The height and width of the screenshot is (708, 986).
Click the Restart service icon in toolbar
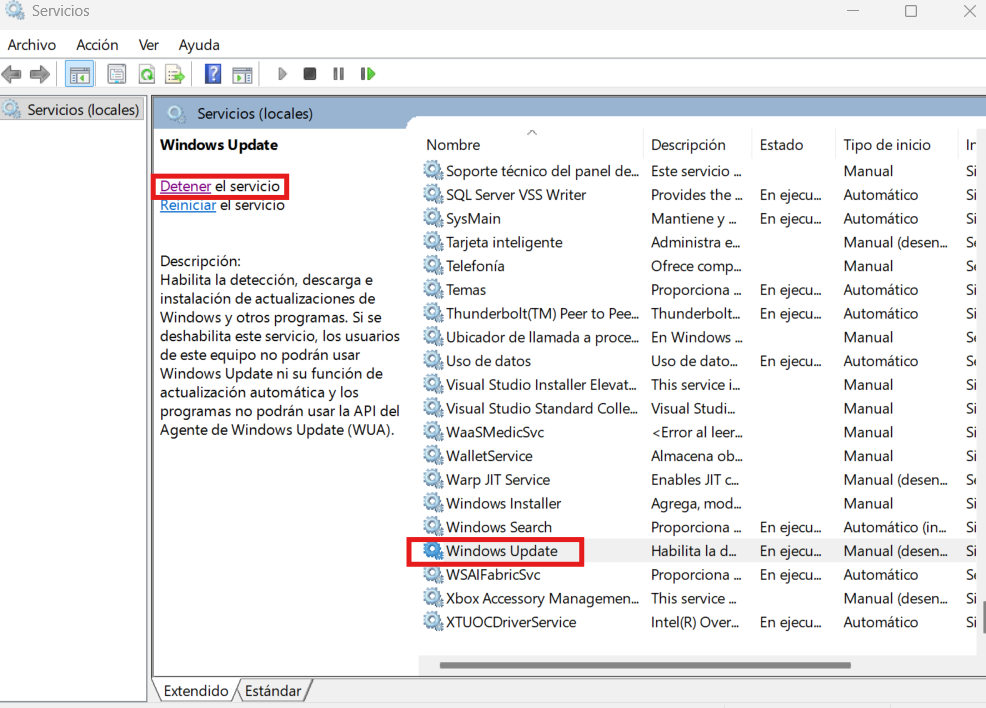click(x=367, y=74)
